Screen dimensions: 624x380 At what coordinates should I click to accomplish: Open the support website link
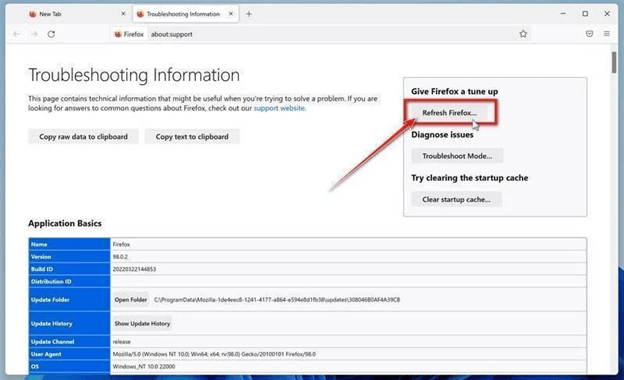[279, 108]
